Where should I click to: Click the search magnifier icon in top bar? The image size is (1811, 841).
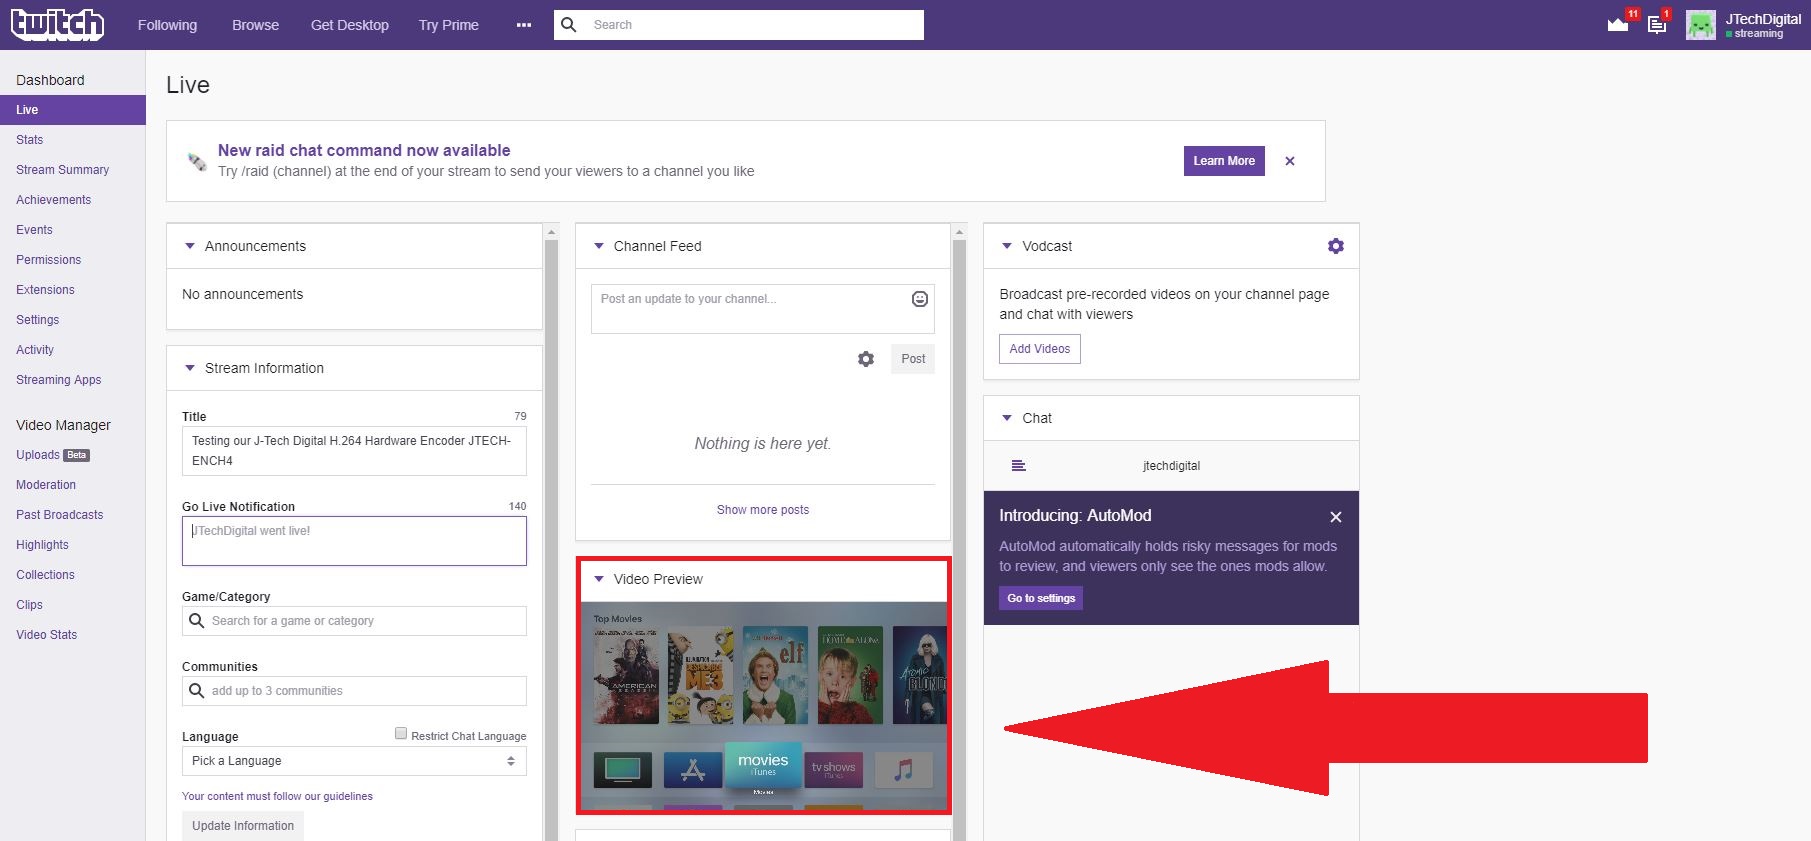coord(569,25)
